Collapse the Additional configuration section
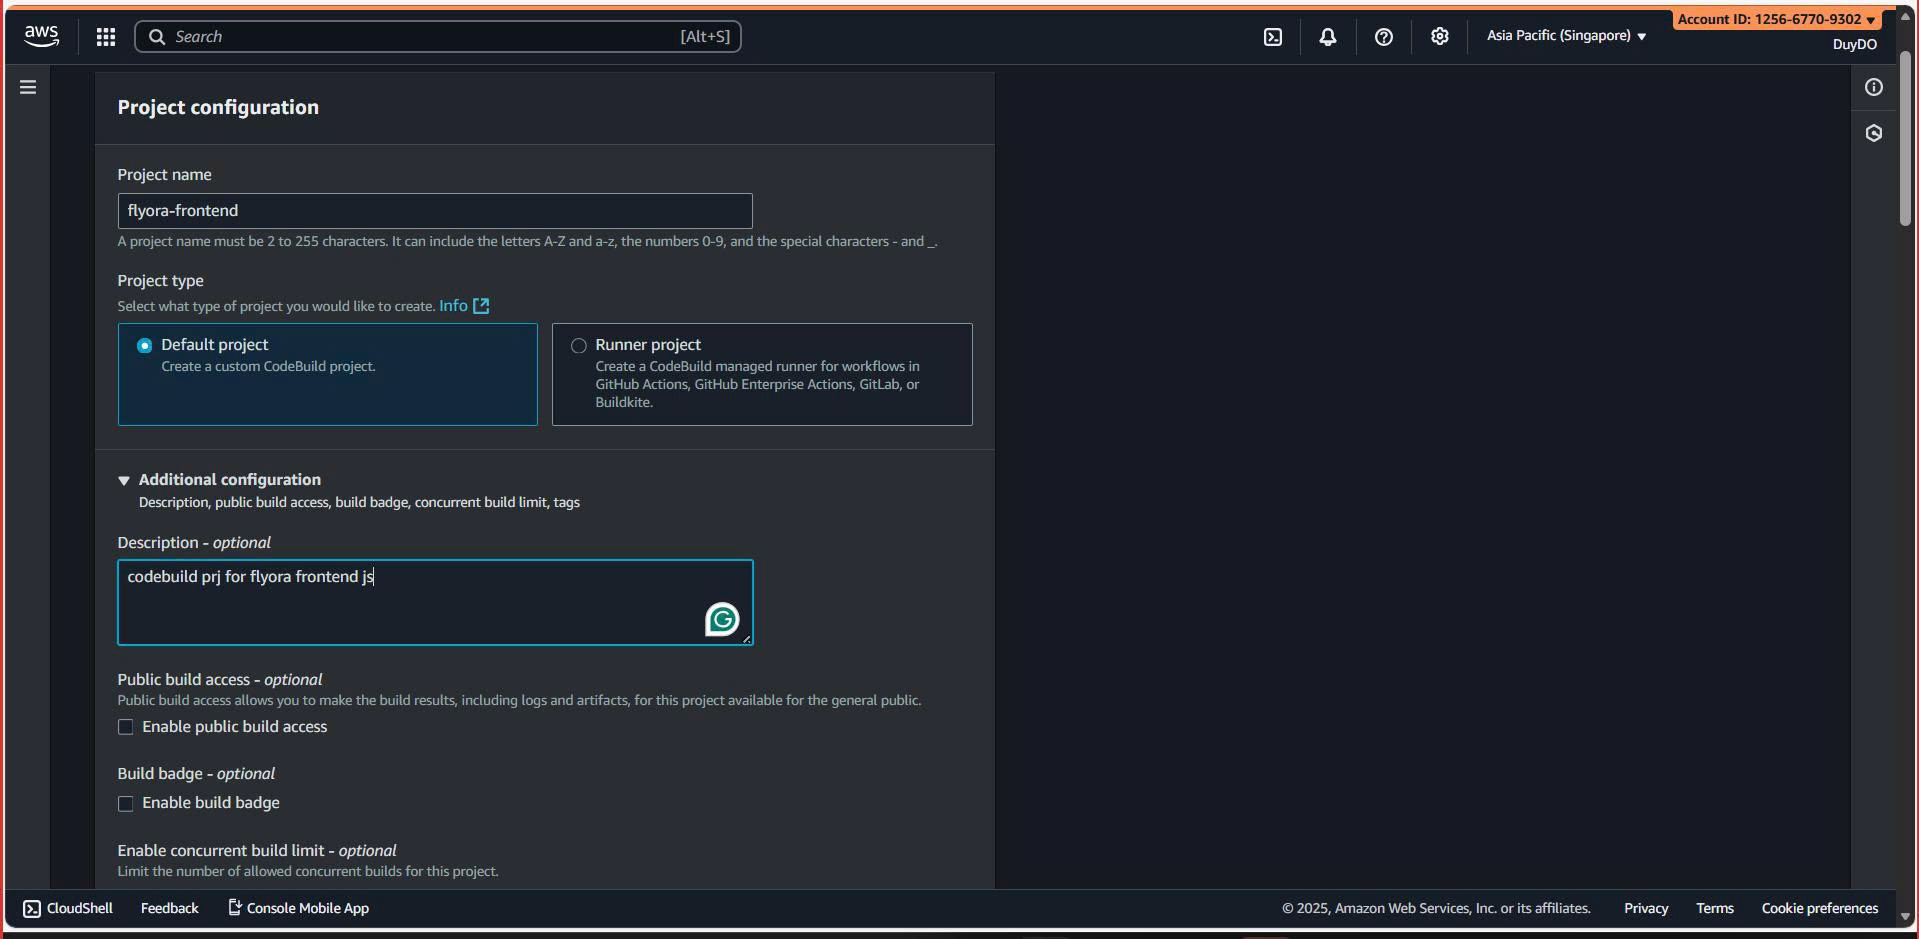1919x939 pixels. pos(123,480)
